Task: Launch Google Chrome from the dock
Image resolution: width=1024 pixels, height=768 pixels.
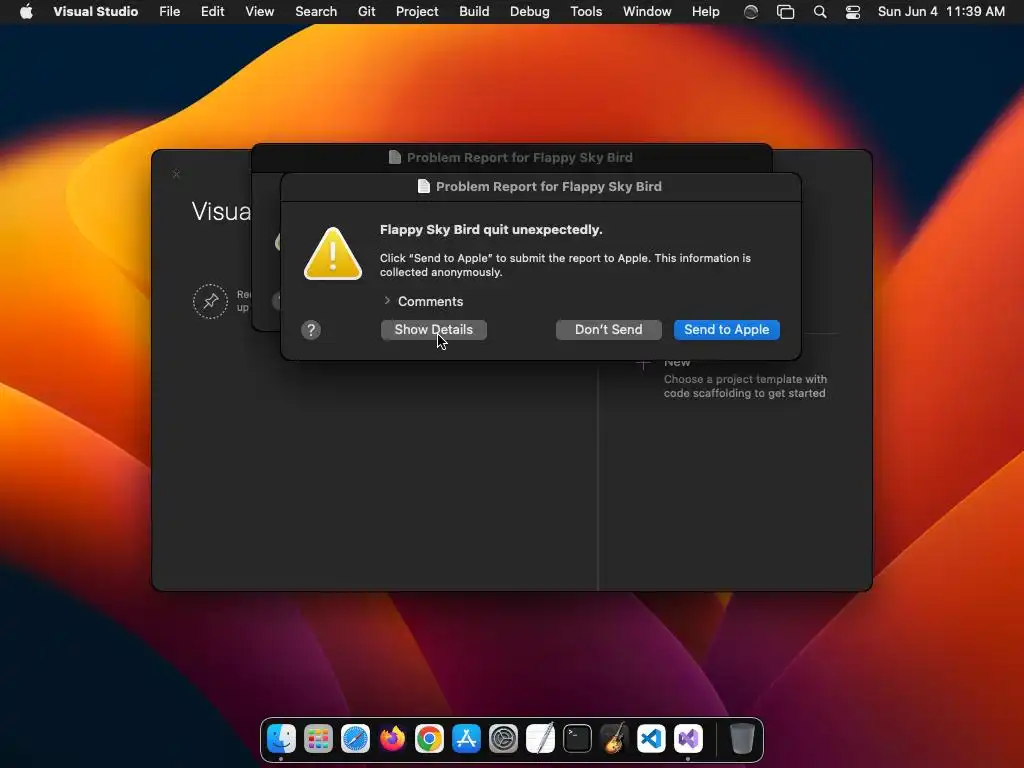Action: [429, 739]
